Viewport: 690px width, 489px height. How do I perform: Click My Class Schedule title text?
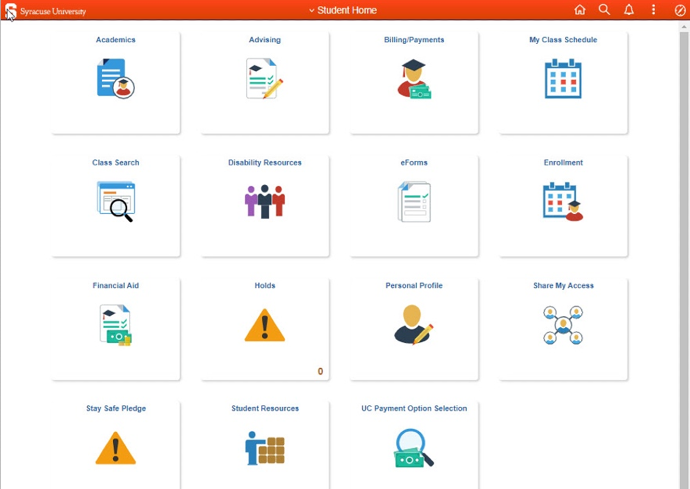pyautogui.click(x=563, y=40)
